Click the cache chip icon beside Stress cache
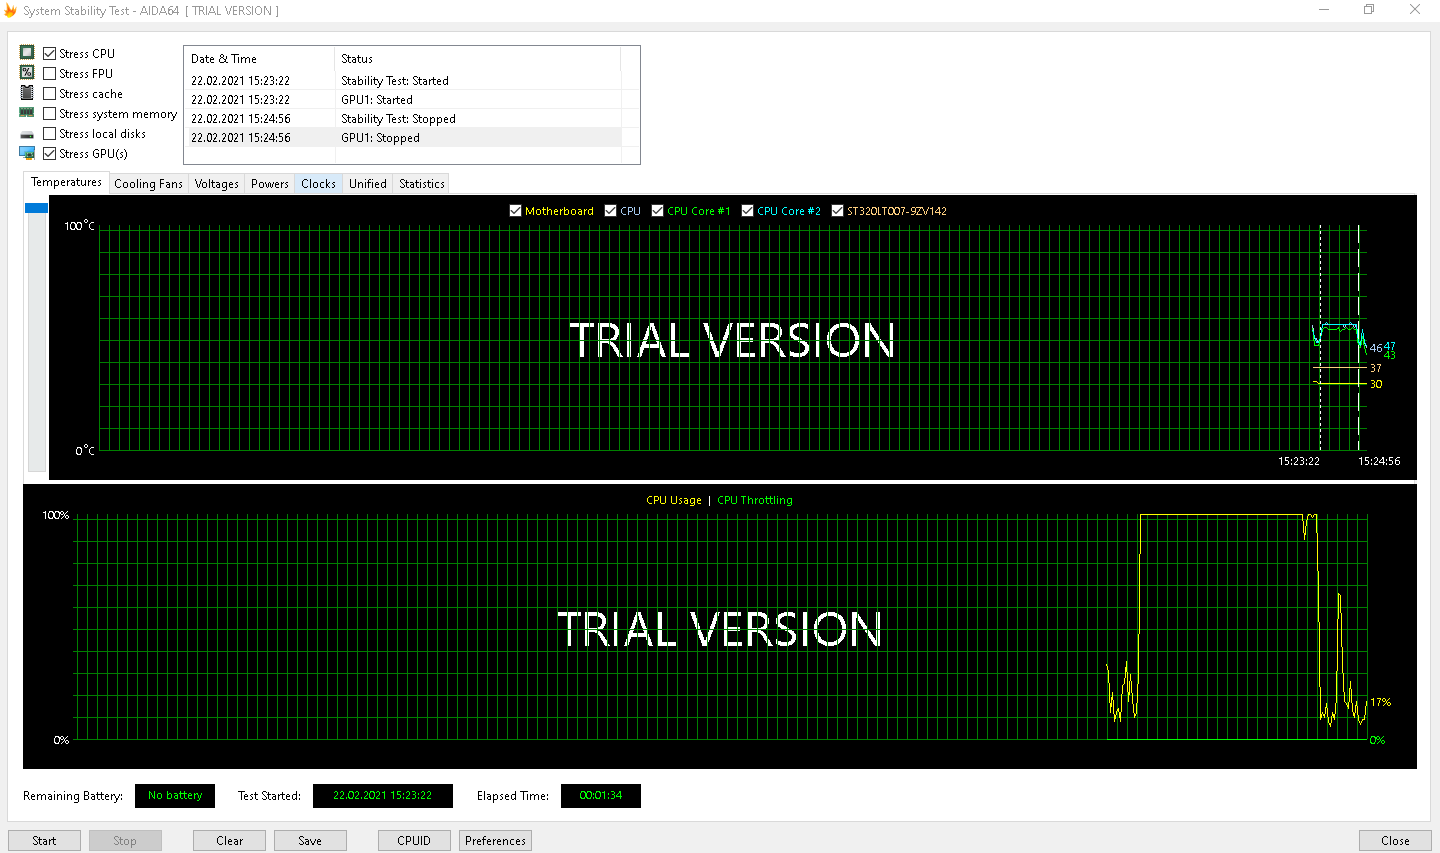1440x853 pixels. pos(27,93)
